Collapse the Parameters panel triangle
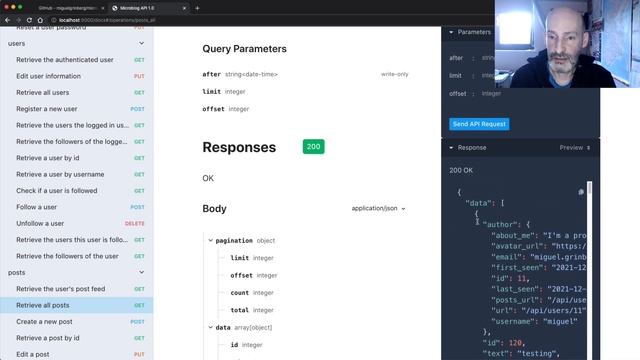 (x=451, y=32)
